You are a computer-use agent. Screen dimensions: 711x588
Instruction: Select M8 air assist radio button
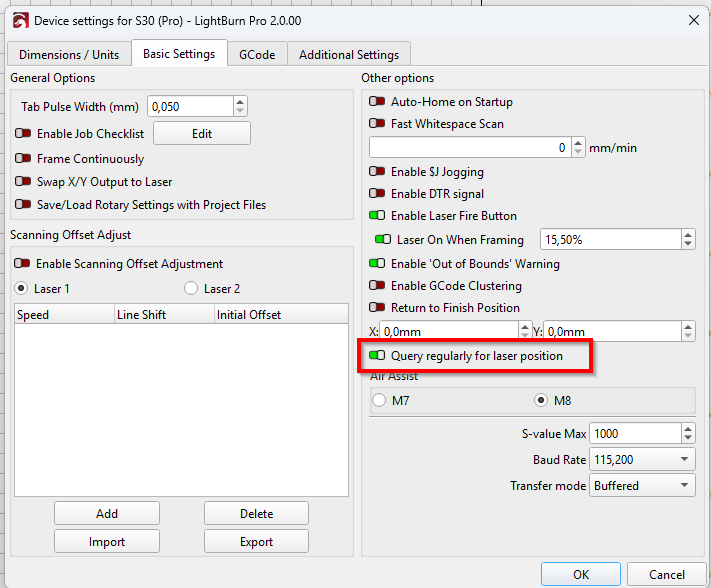(541, 400)
